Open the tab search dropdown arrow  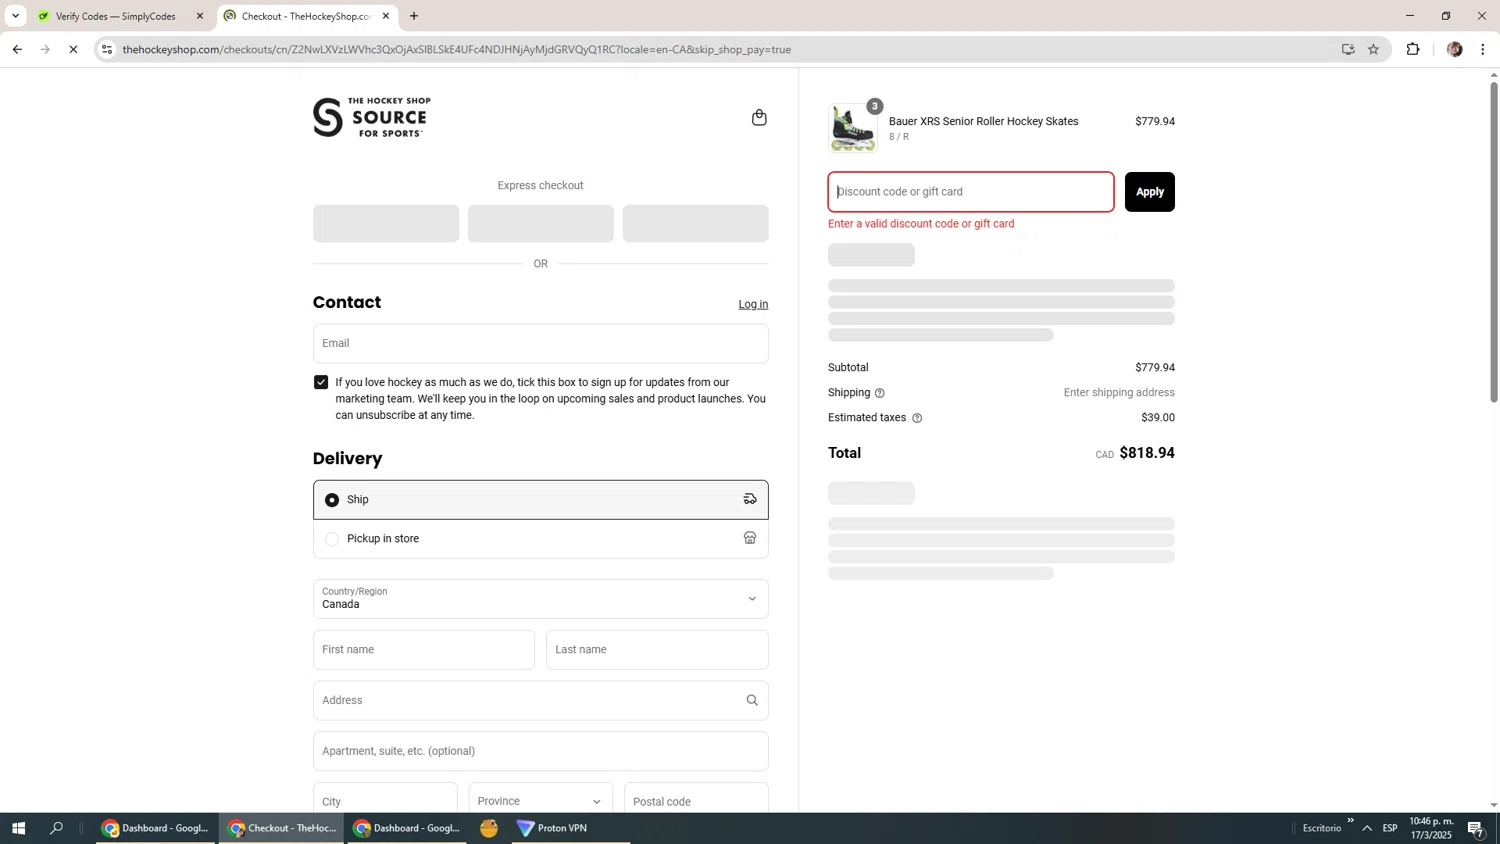pos(15,16)
